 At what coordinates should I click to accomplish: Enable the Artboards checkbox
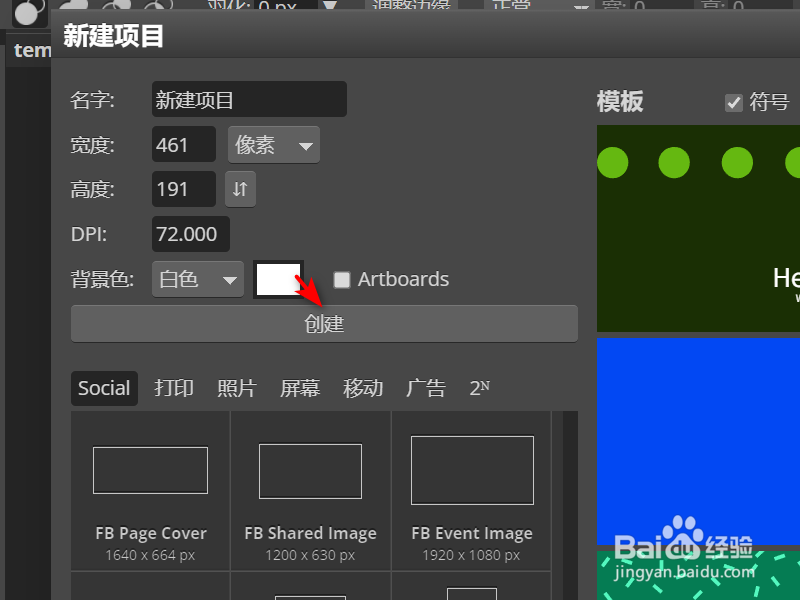click(342, 280)
